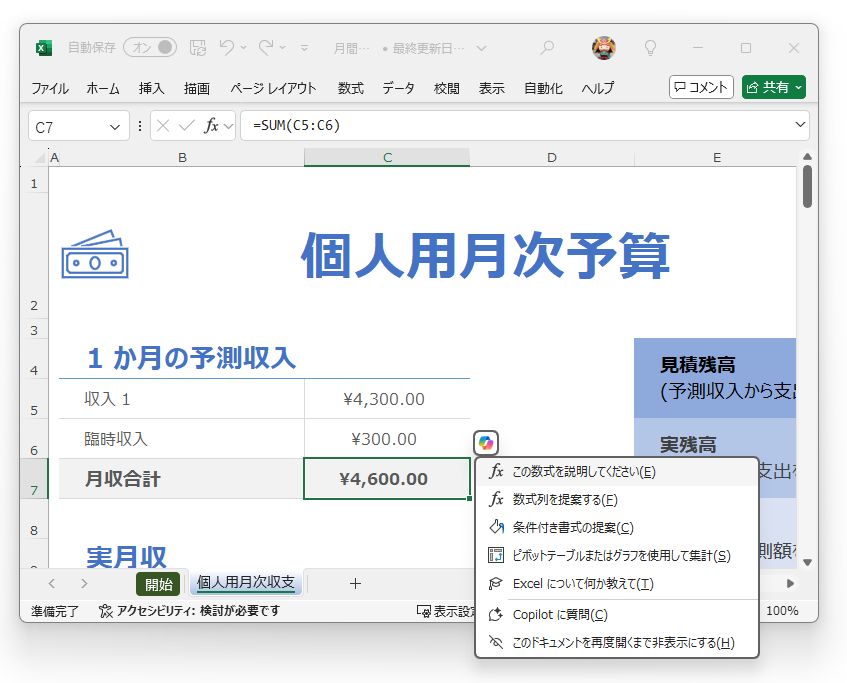This screenshot has width=847, height=683.
Task: Click the コメント button
Action: click(x=701, y=87)
